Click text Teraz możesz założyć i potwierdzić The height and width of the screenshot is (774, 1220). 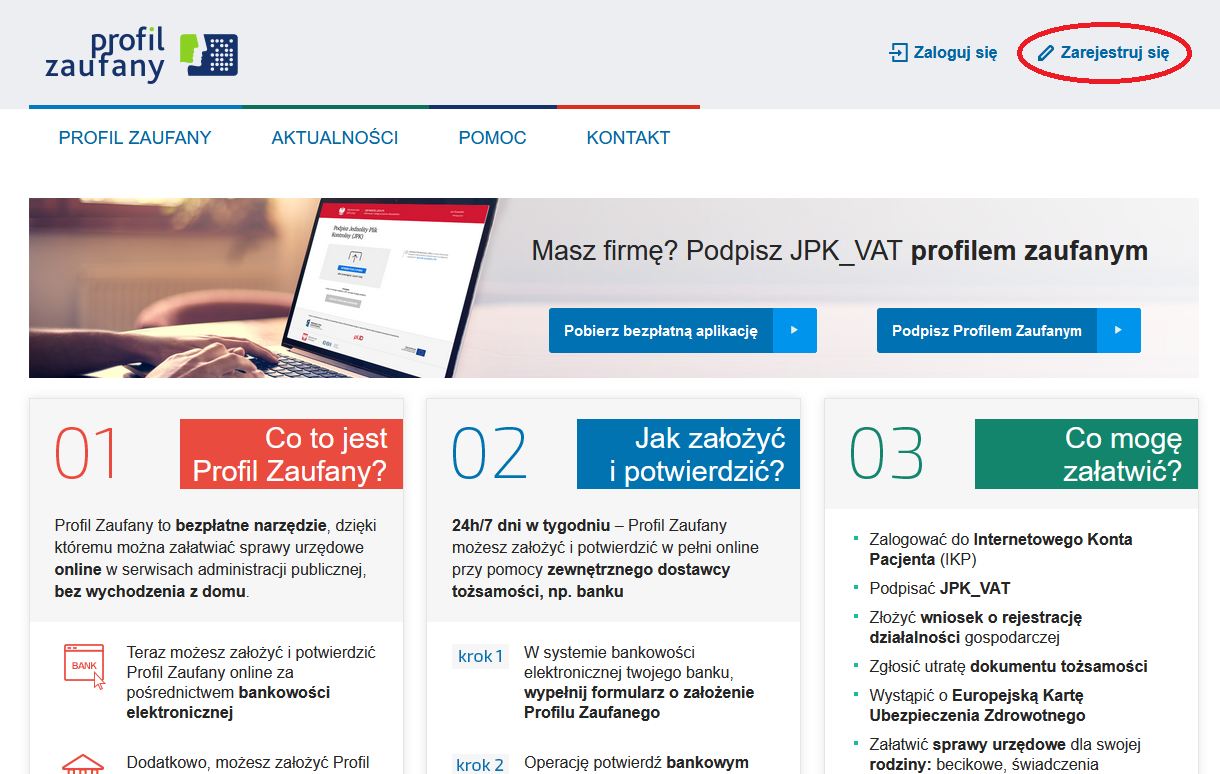coord(251,682)
